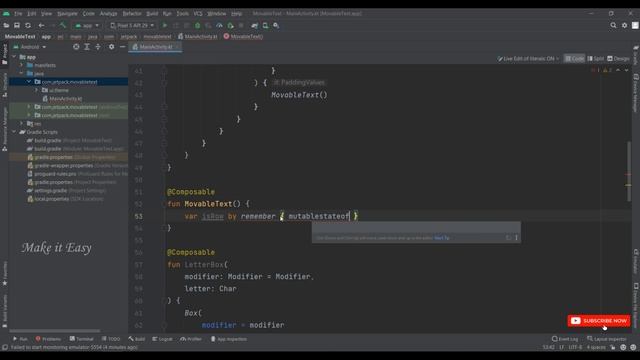Select the MainActivity.kt editor tab
Screen dimensions: 640x360
(156, 47)
